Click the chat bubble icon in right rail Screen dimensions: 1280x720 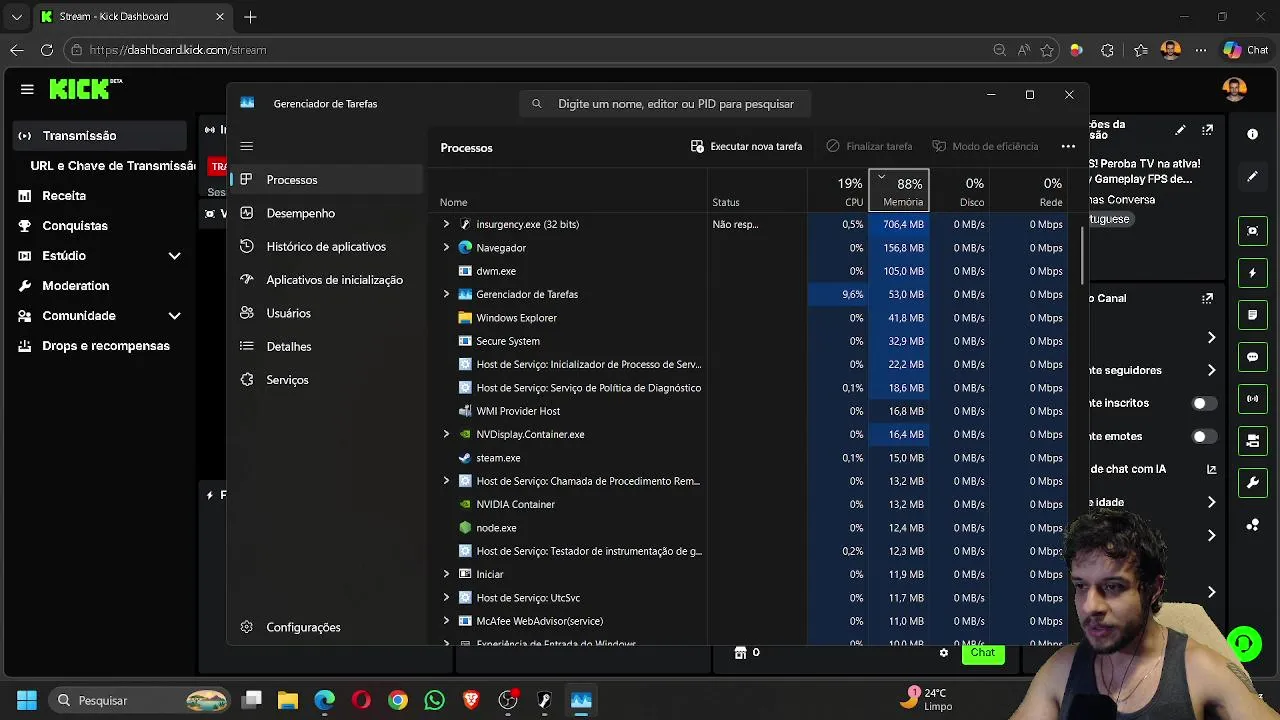1253,357
